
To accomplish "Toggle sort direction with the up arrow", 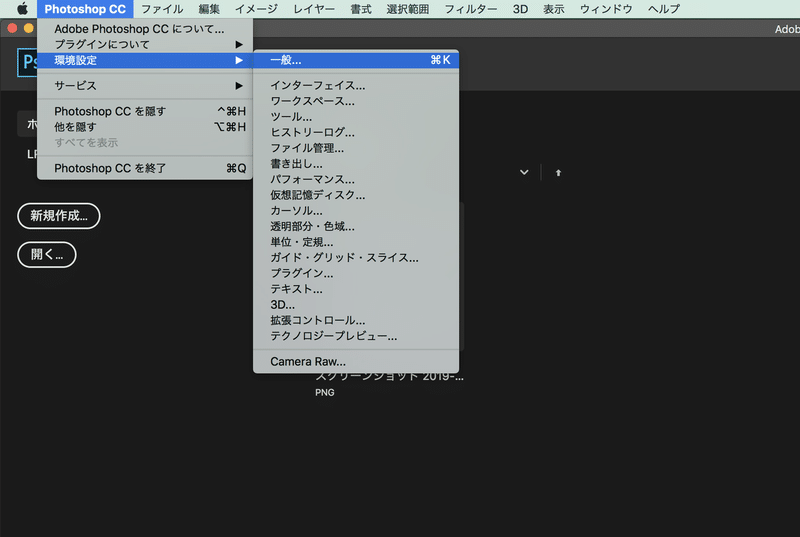I will pos(558,173).
